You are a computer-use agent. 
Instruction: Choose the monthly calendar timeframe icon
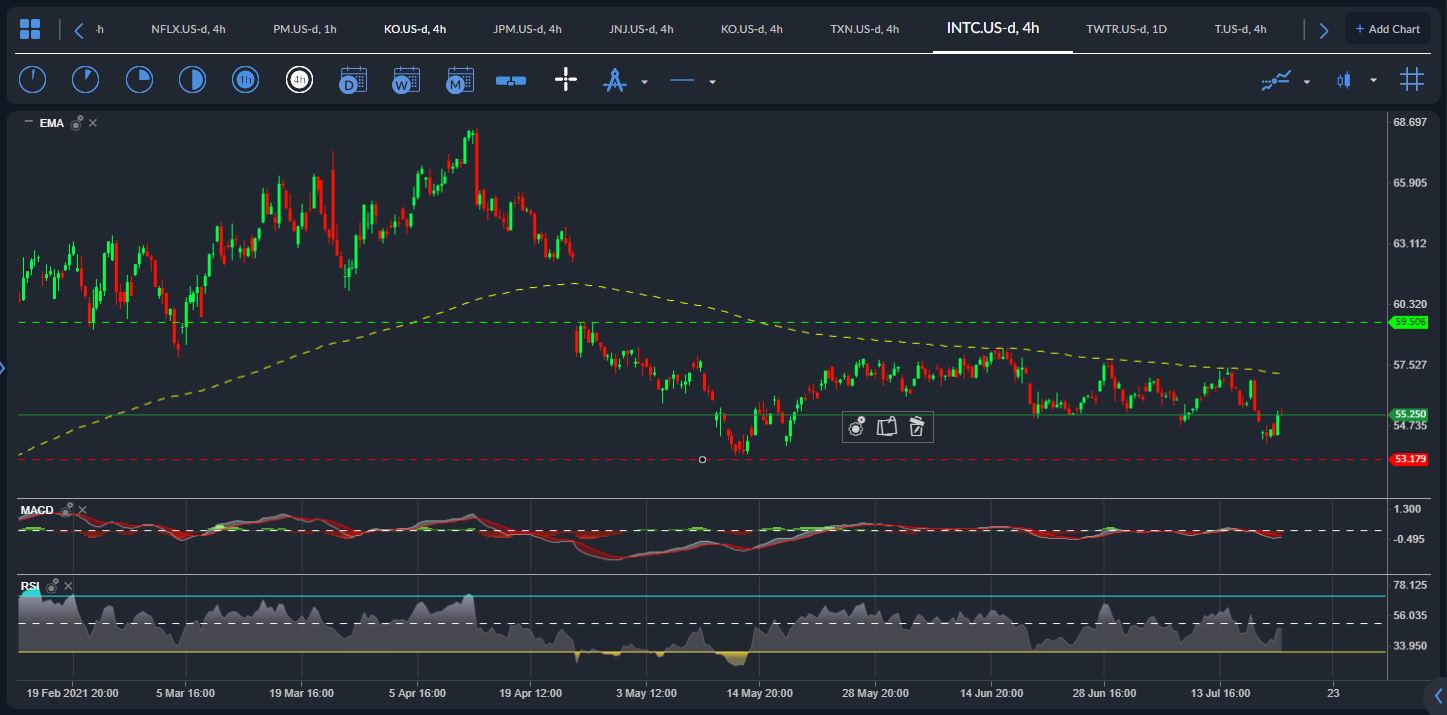click(459, 79)
